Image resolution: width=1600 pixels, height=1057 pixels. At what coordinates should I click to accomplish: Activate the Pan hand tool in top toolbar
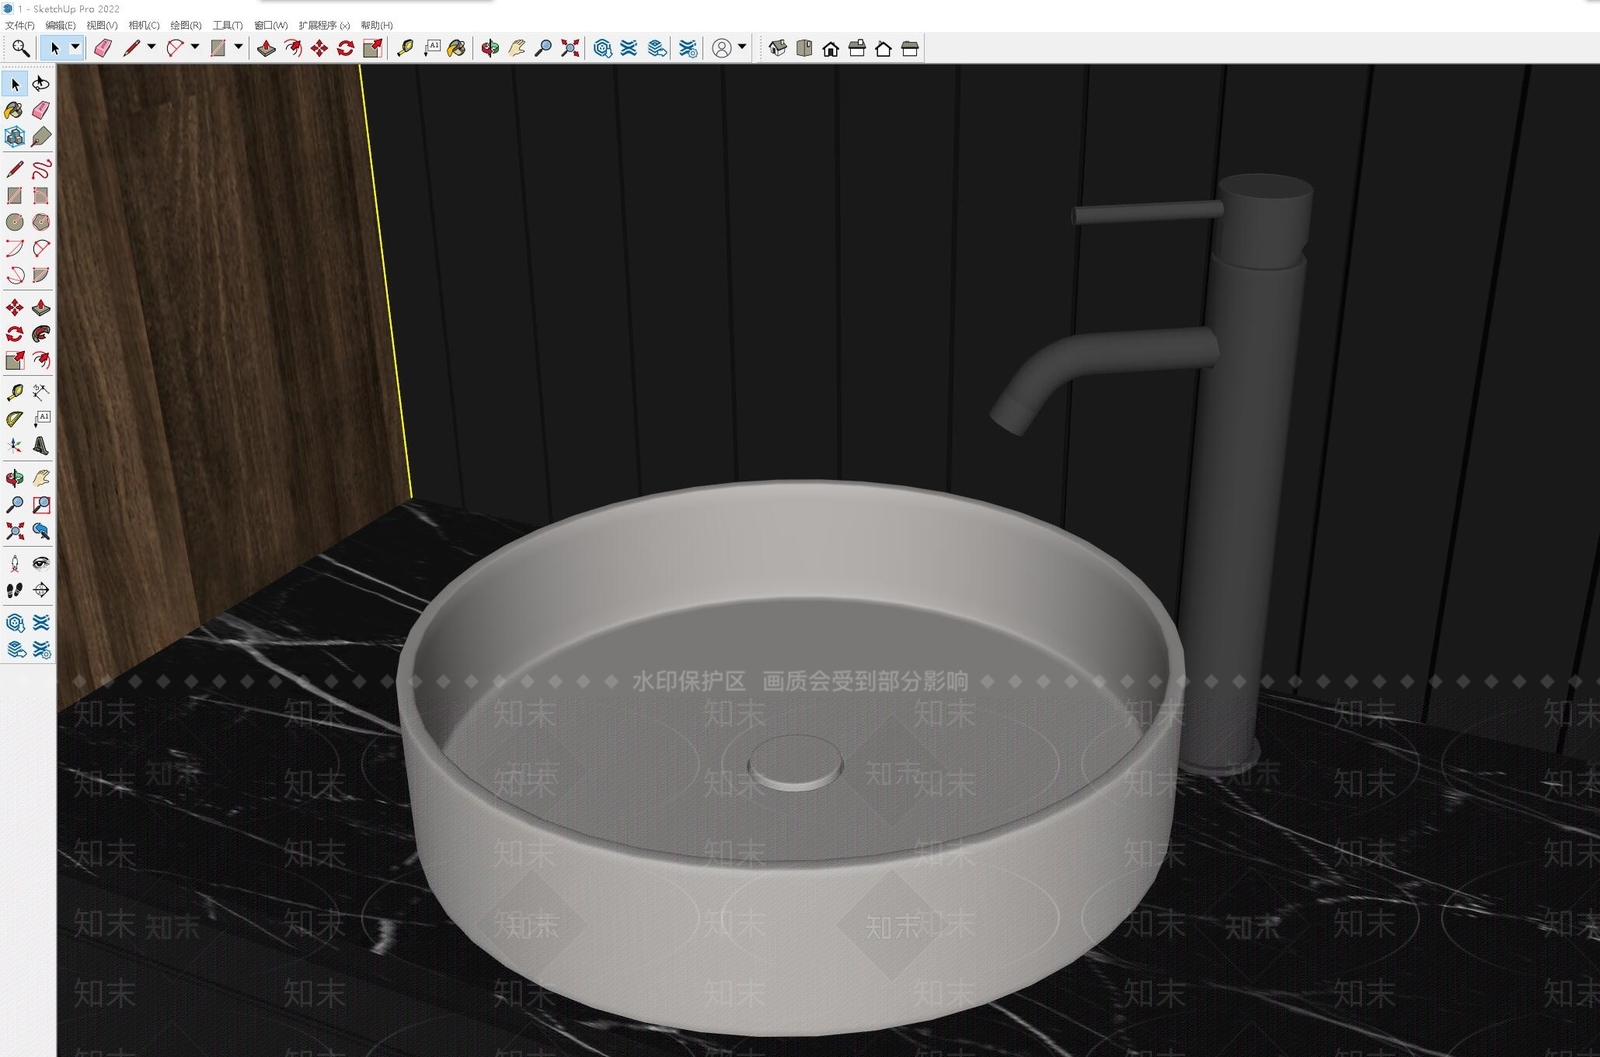pyautogui.click(x=517, y=48)
